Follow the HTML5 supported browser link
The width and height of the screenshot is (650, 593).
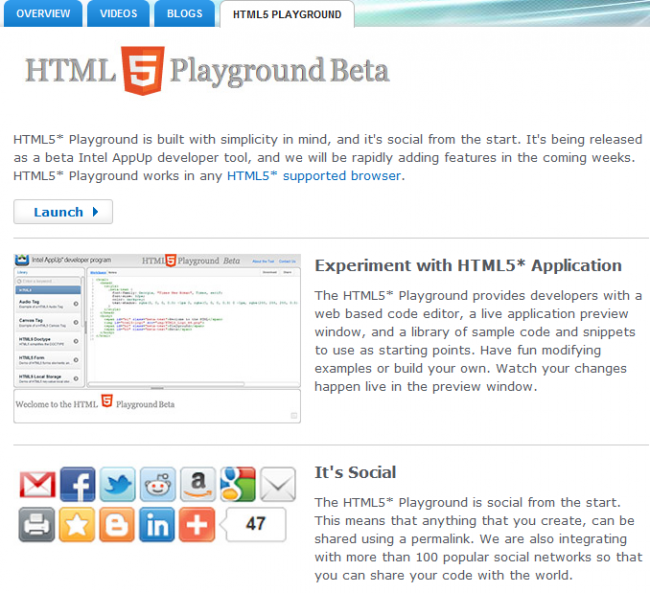(314, 176)
